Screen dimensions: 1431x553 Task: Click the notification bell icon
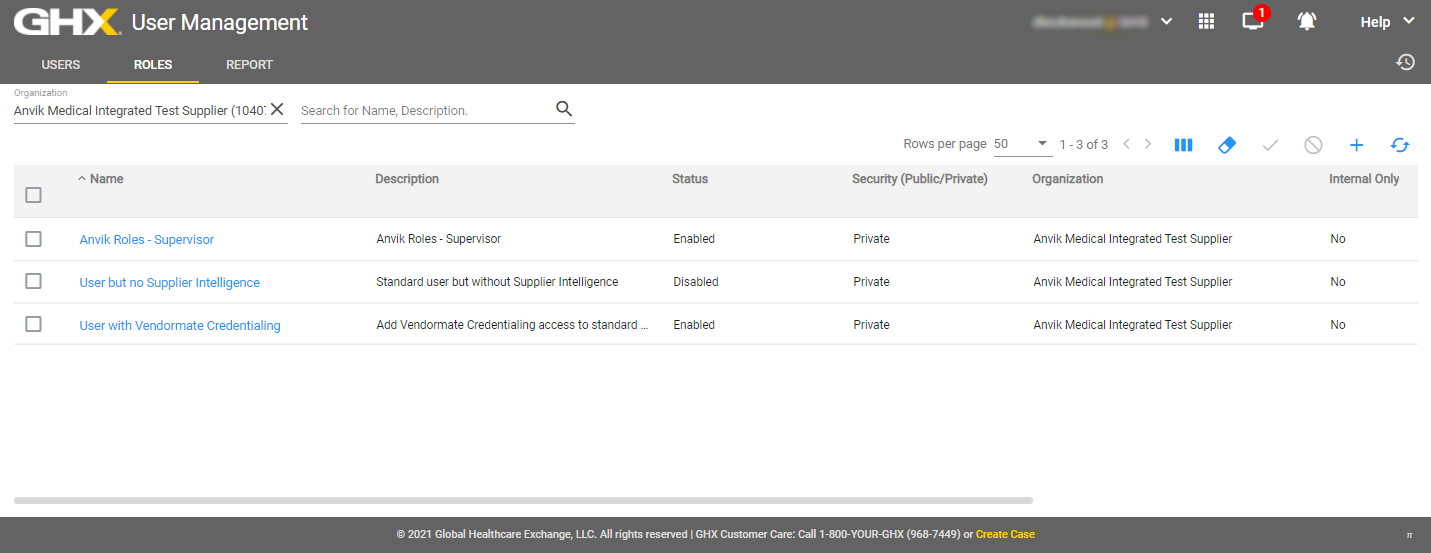(1307, 21)
